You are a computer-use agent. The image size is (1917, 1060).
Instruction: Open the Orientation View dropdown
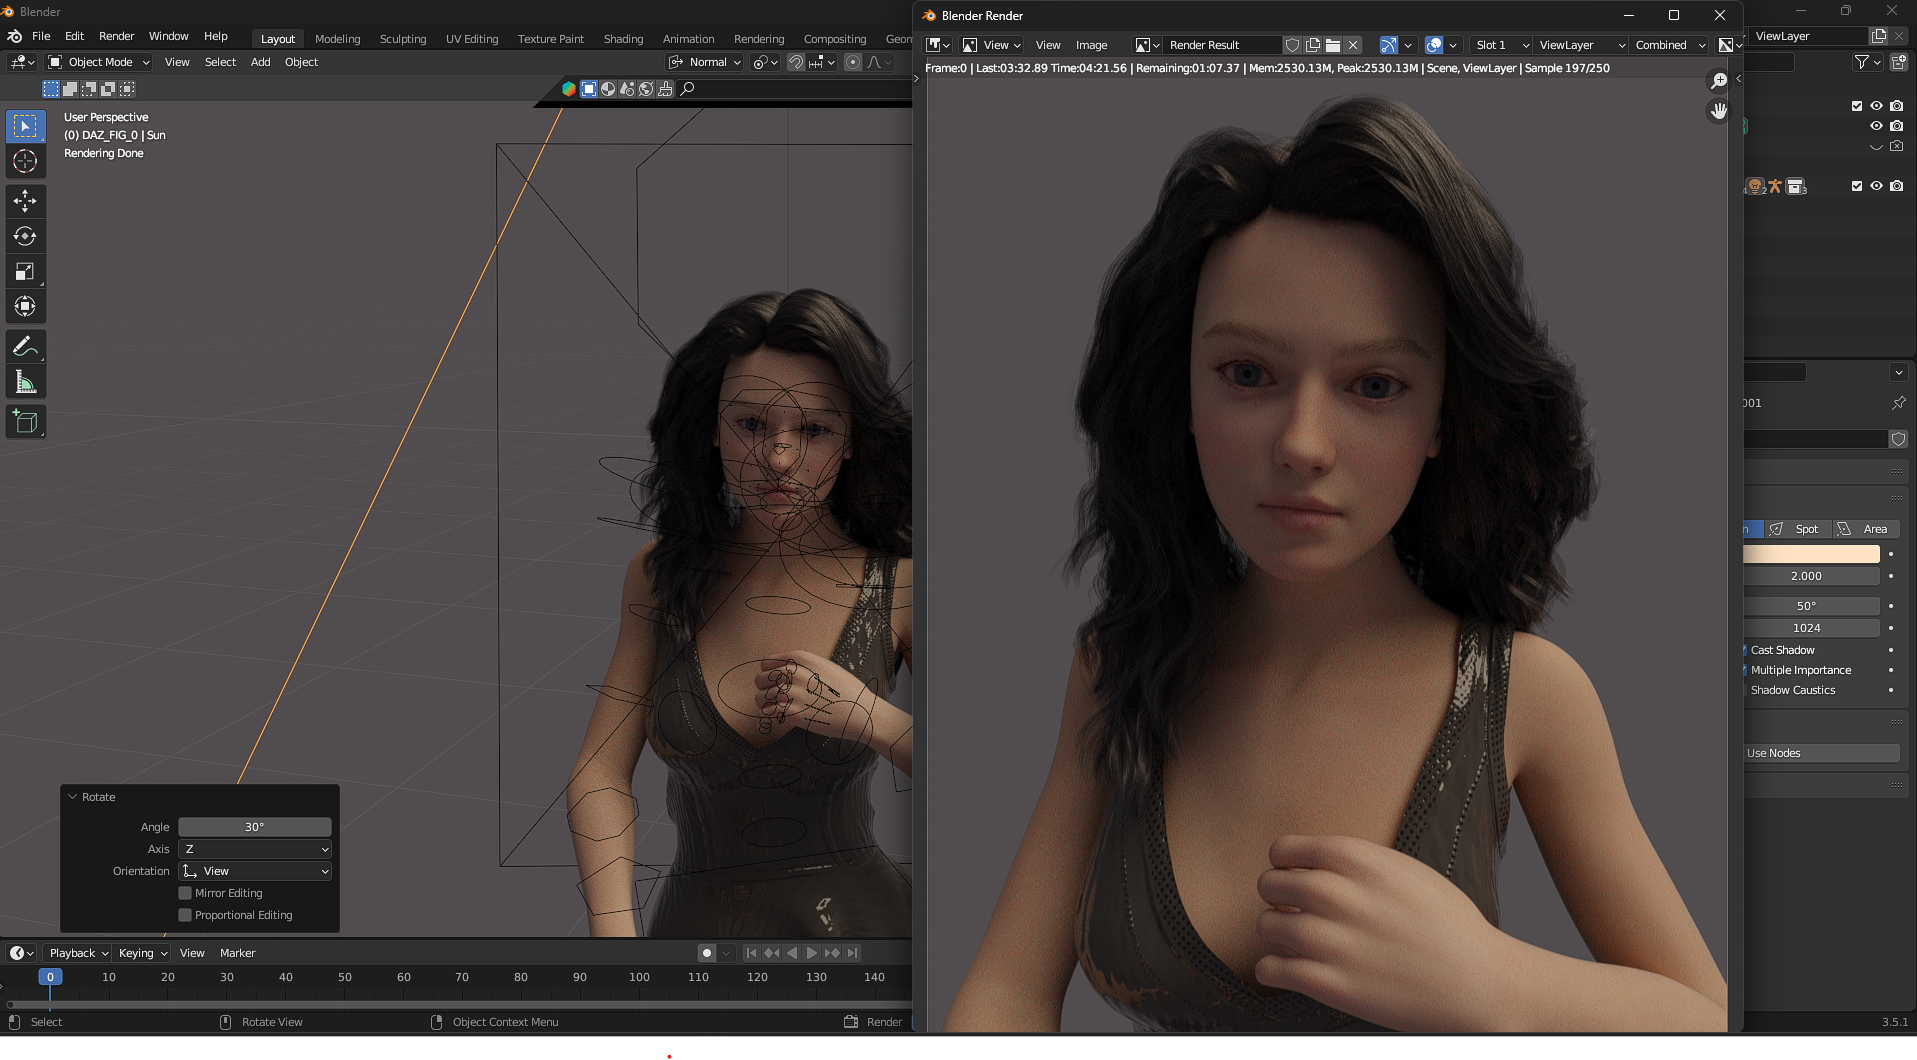[x=255, y=871]
